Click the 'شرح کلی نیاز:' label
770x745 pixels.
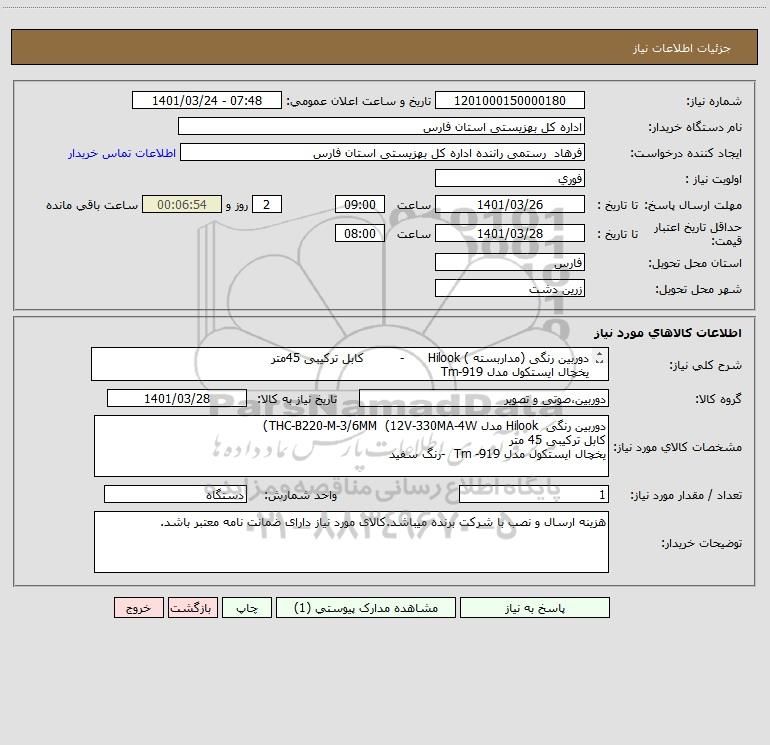point(706,365)
